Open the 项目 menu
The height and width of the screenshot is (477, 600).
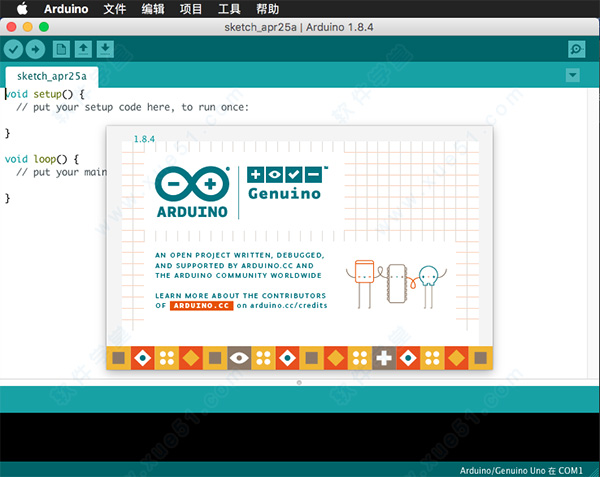coord(191,9)
